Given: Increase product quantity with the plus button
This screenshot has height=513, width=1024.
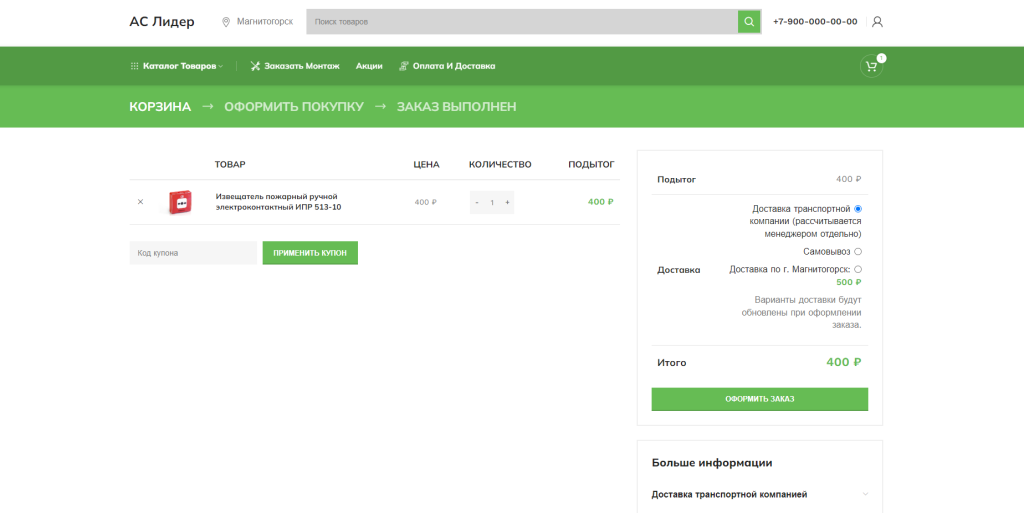Looking at the screenshot, I should (508, 202).
